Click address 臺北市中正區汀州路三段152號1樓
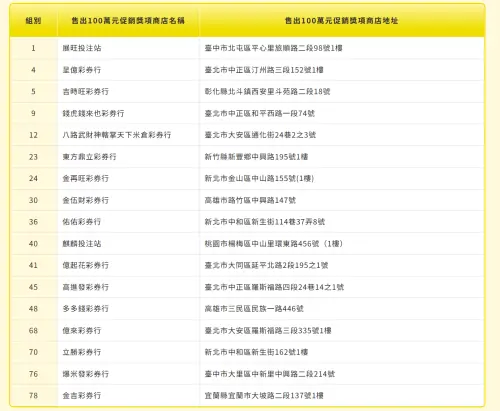500x411 pixels. click(x=264, y=70)
